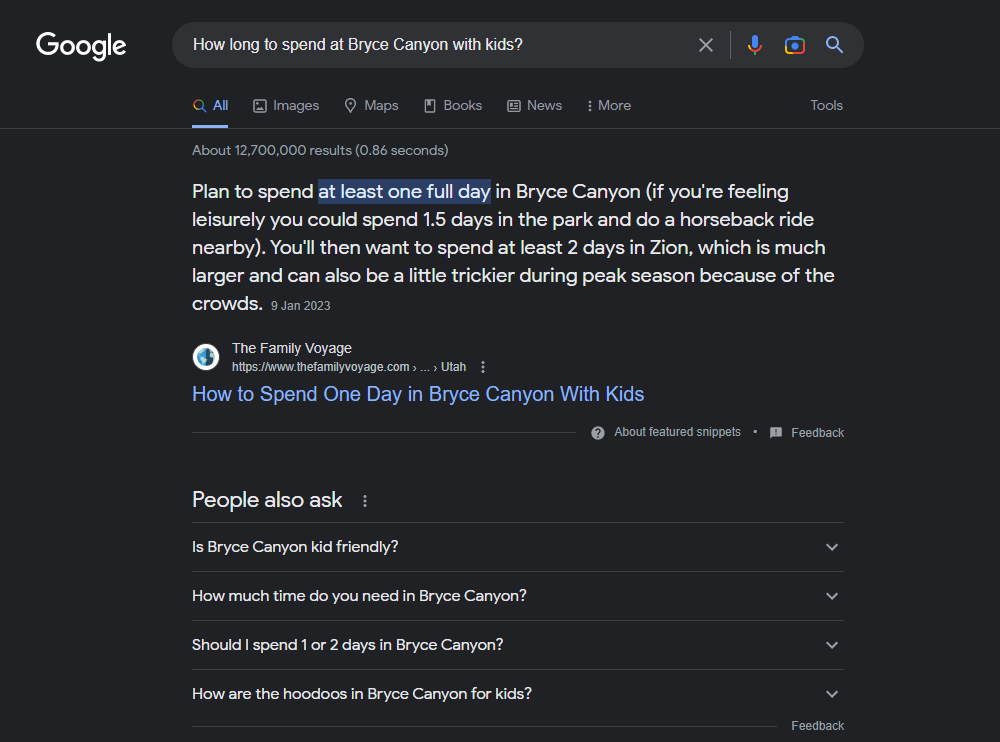Select the All results tab
Screen dimensions: 1000x742
coord(210,106)
